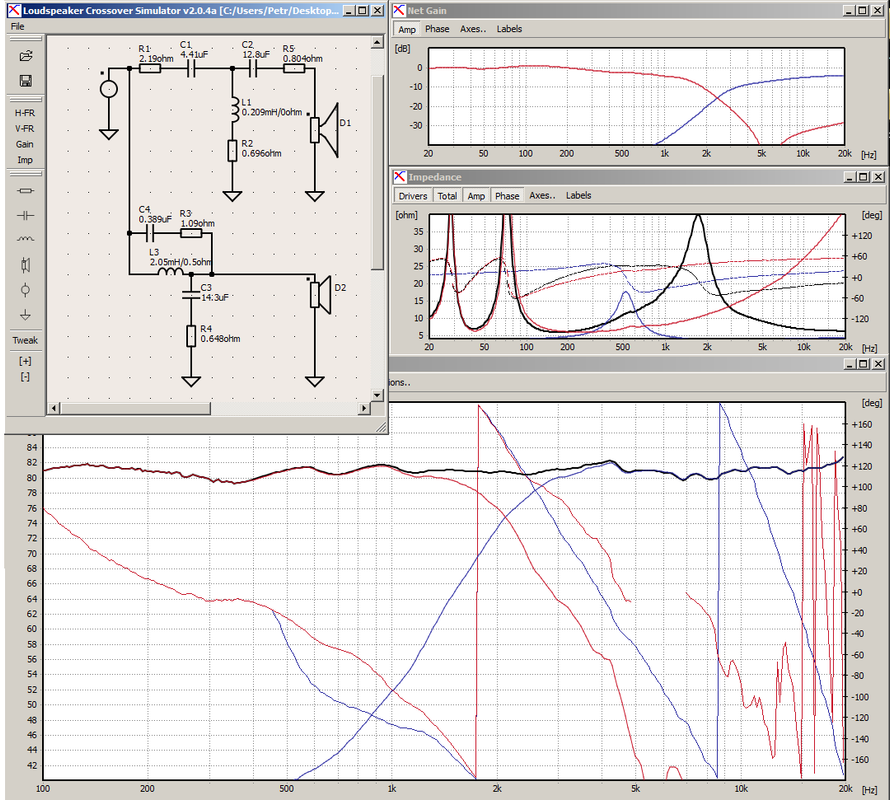Toggle Phase display in Impedance window

(507, 196)
